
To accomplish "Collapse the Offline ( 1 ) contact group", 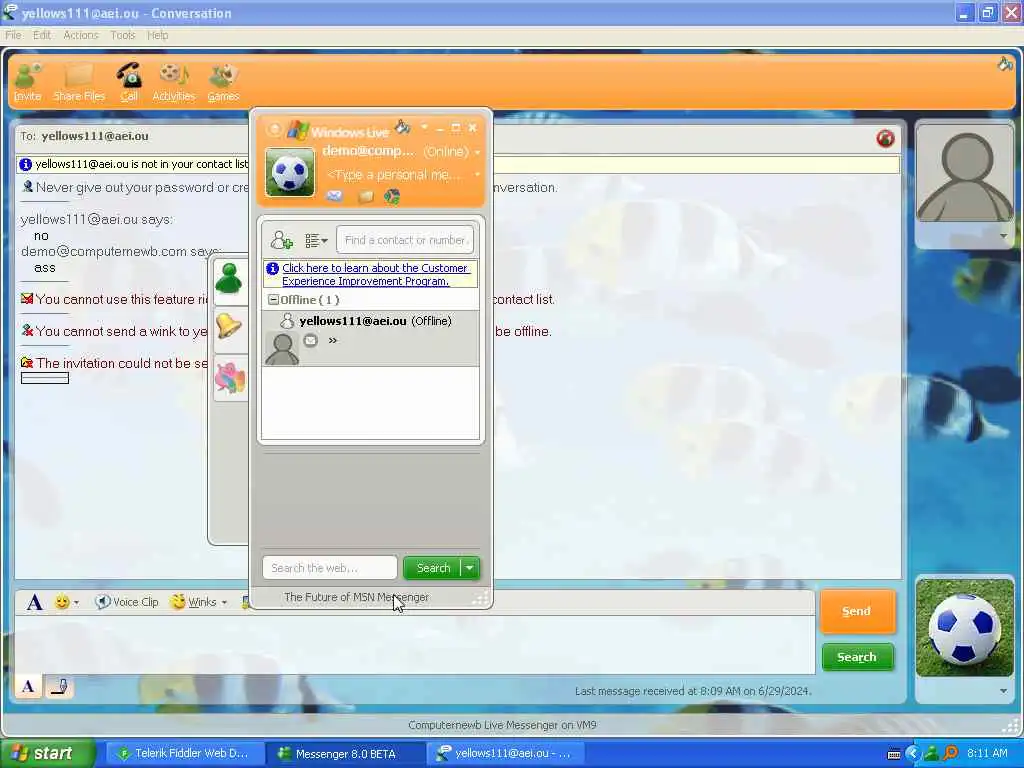I will [274, 300].
